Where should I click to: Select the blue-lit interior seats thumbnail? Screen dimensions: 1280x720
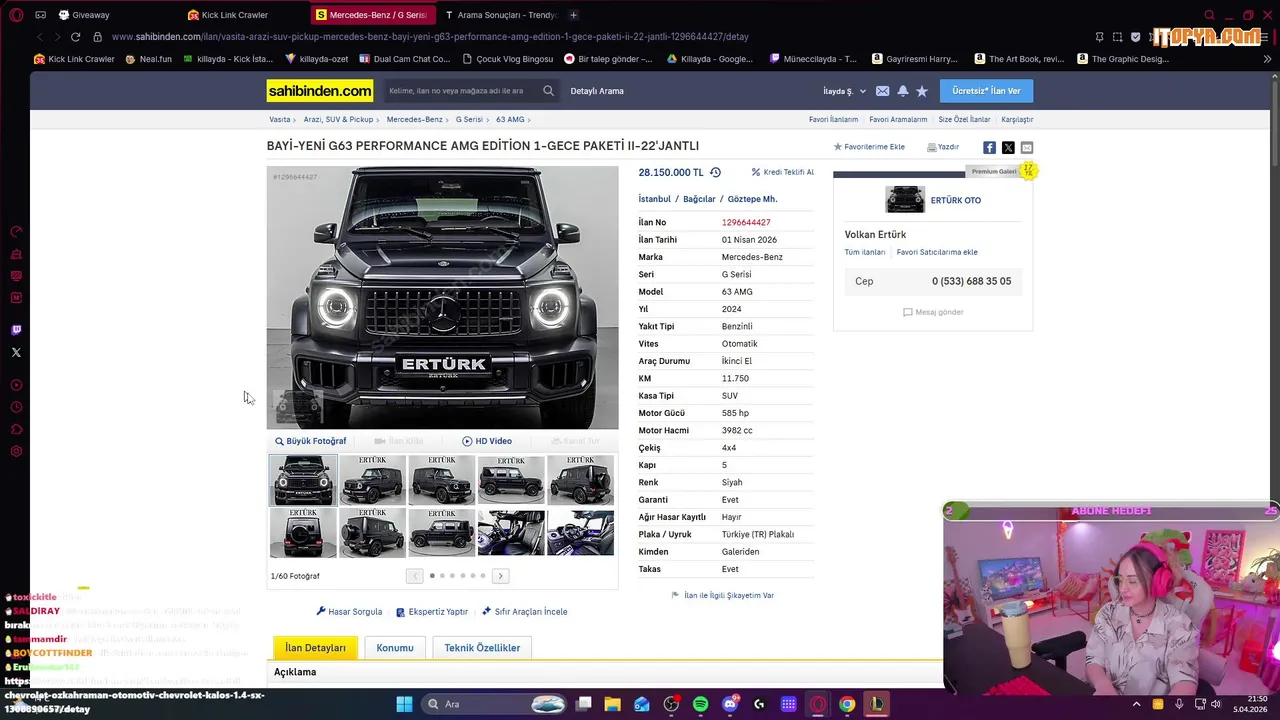[511, 532]
